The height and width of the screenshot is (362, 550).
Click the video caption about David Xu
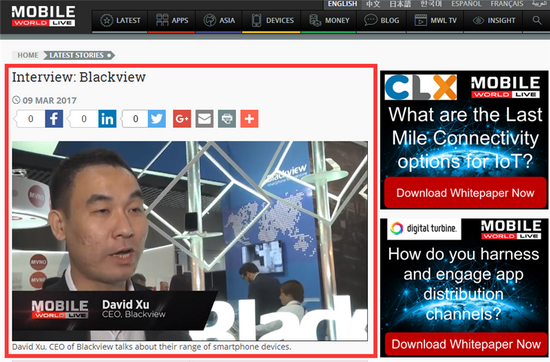click(x=152, y=347)
